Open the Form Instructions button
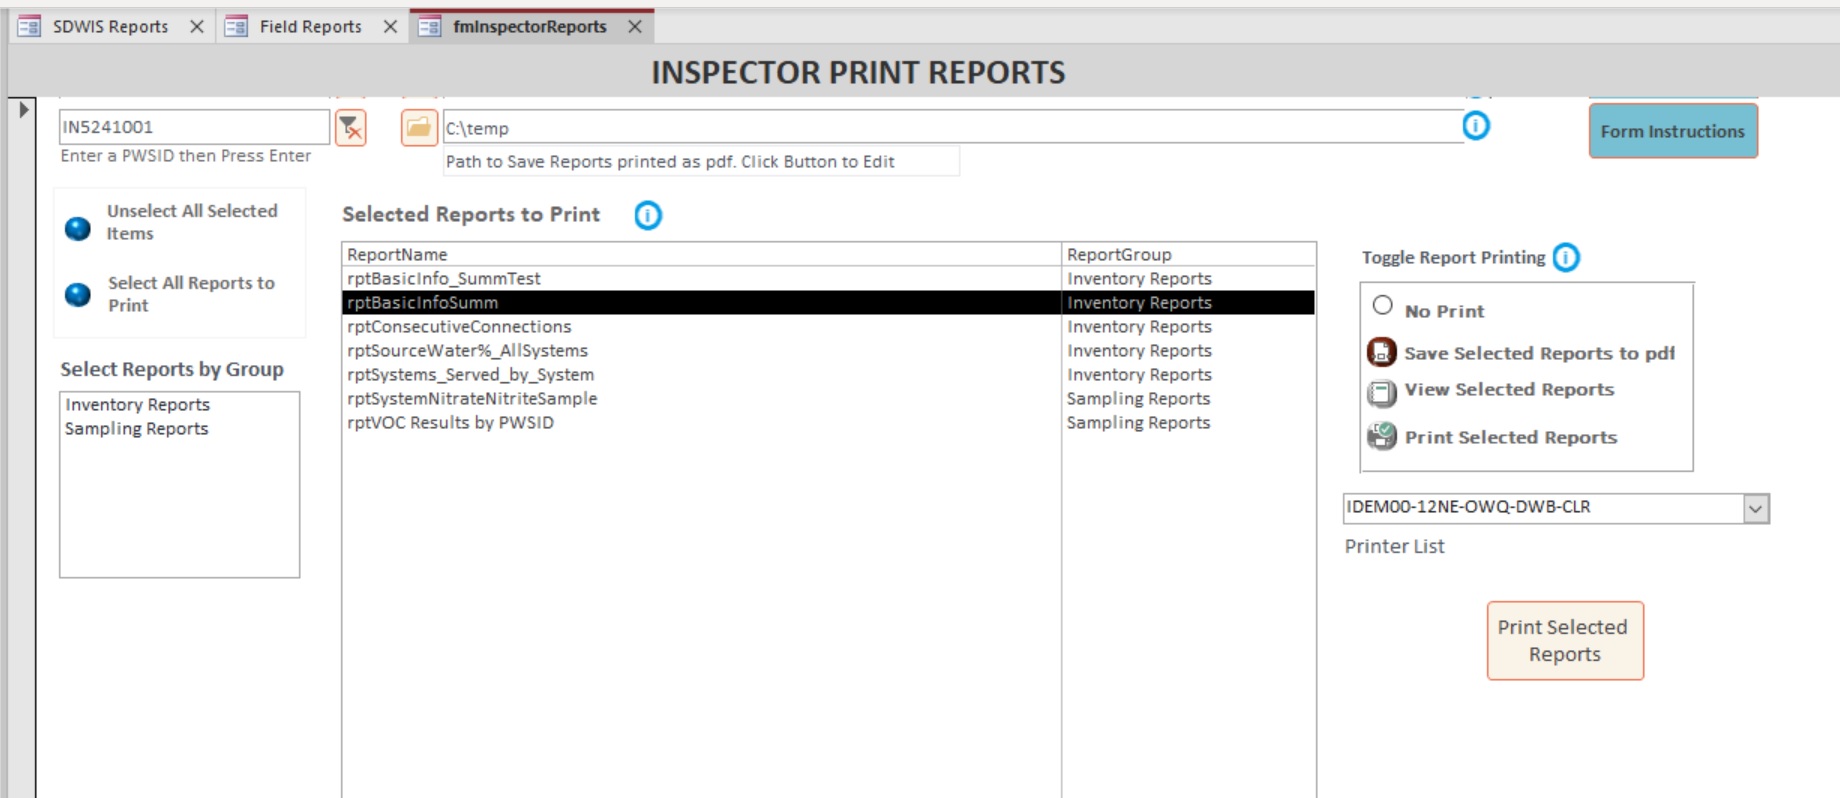 coord(1673,131)
